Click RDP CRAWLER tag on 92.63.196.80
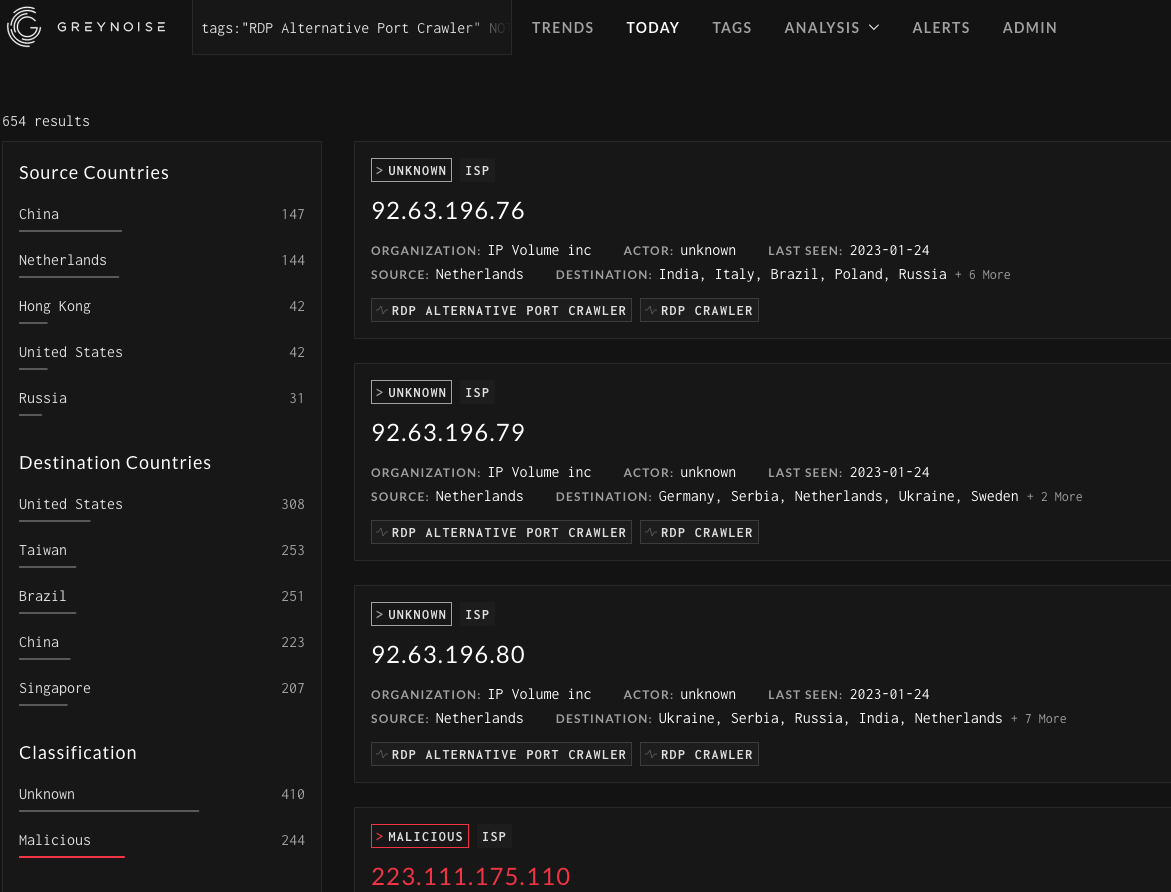The height and width of the screenshot is (892, 1171). point(699,754)
